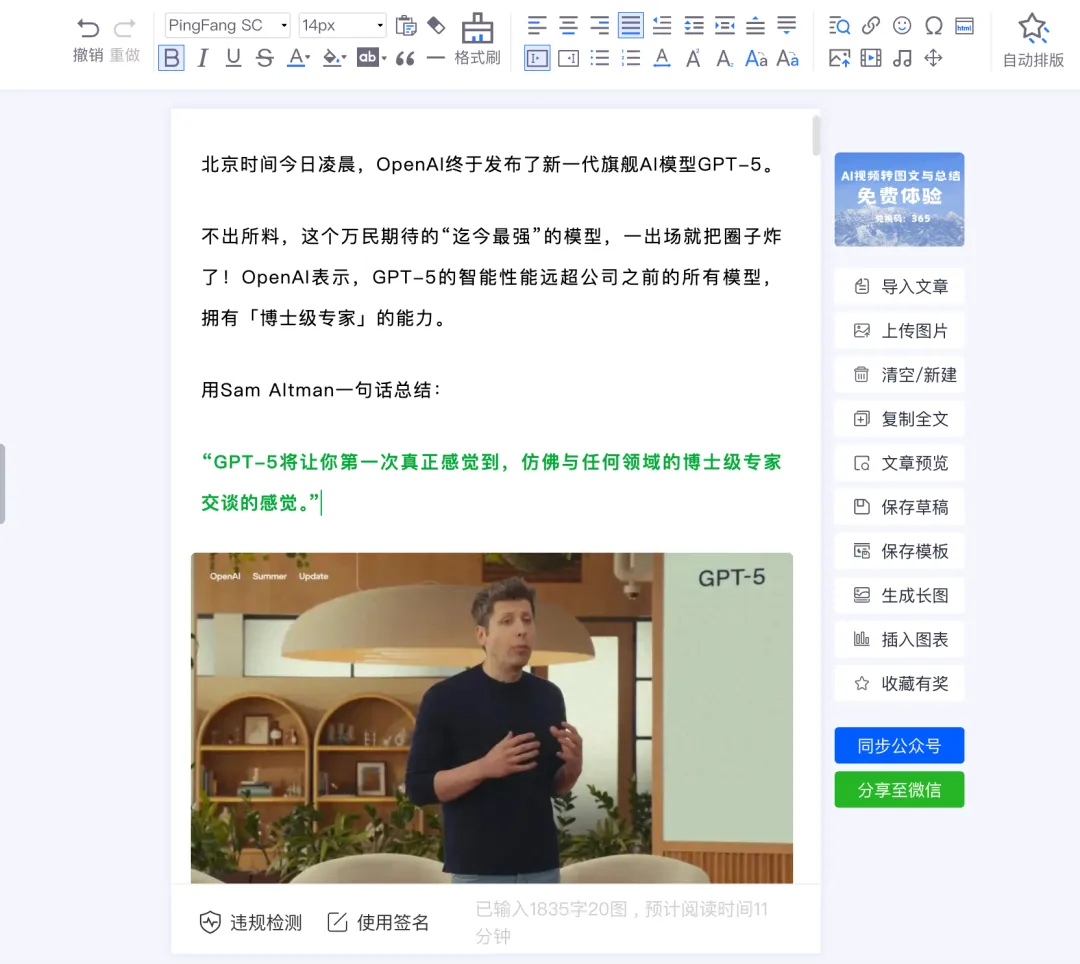
Task: Click the blue Sync to Official Account button
Action: 900,745
